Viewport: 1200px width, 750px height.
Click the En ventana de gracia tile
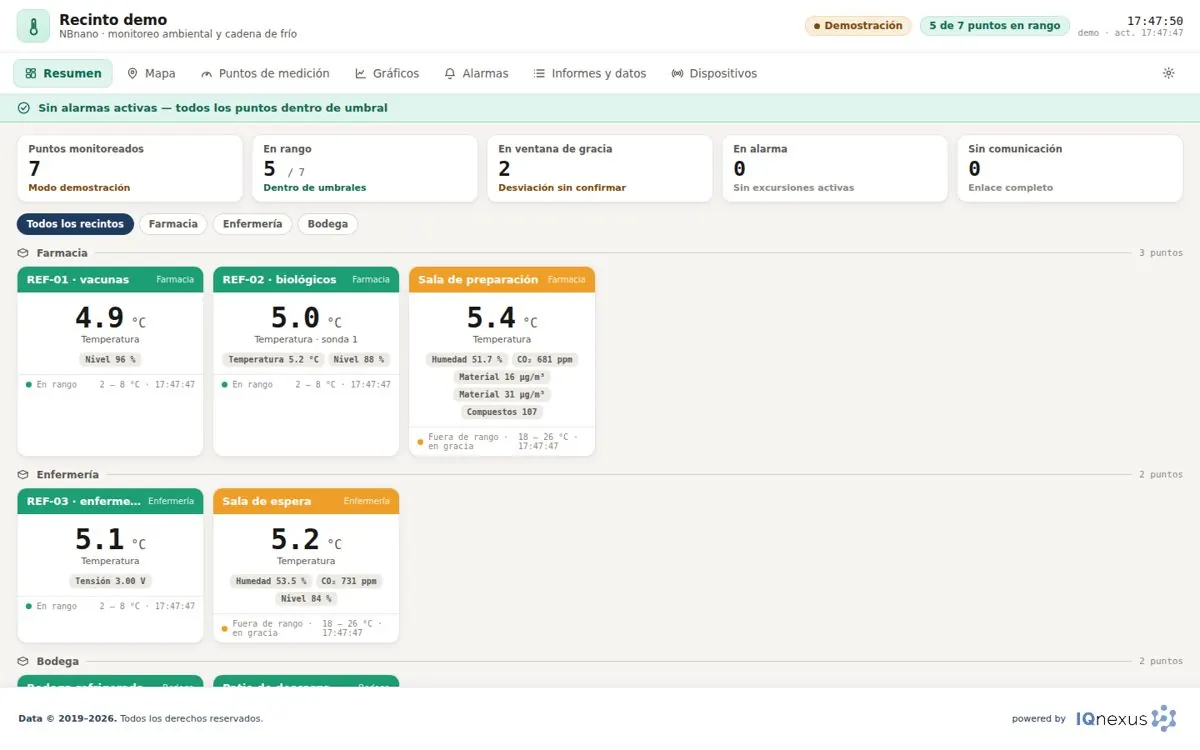click(600, 169)
